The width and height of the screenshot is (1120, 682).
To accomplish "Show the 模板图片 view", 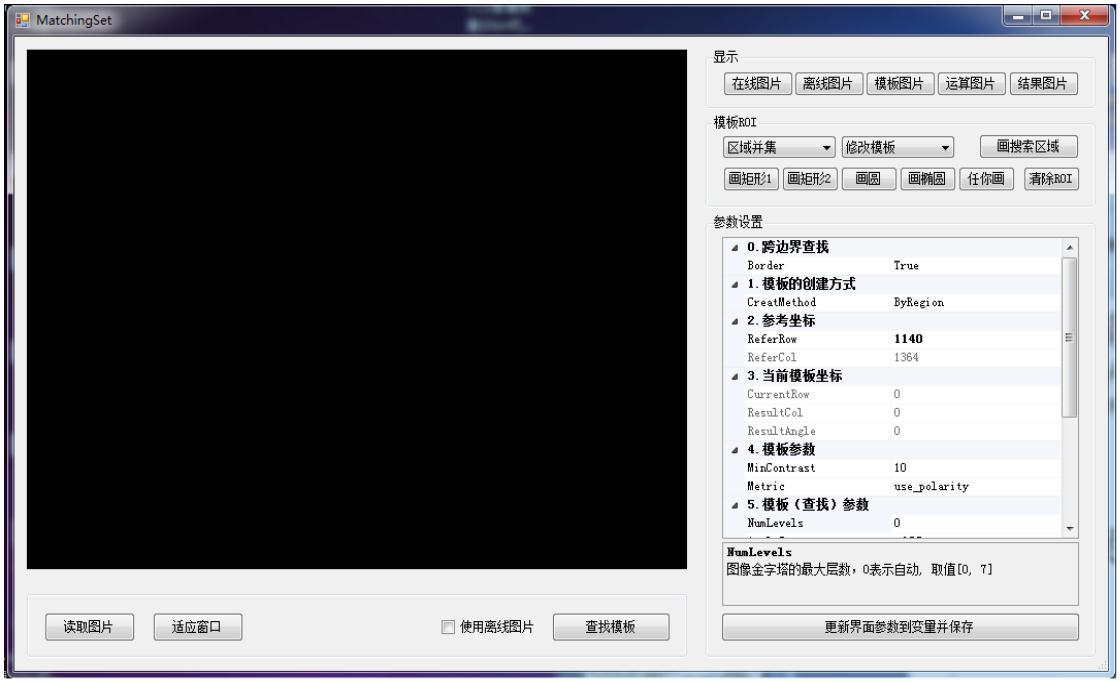I will (899, 84).
